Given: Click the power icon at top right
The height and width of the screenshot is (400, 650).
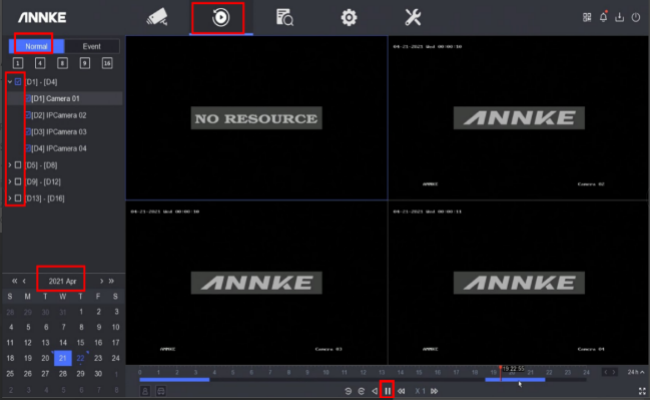Looking at the screenshot, I should coord(636,17).
